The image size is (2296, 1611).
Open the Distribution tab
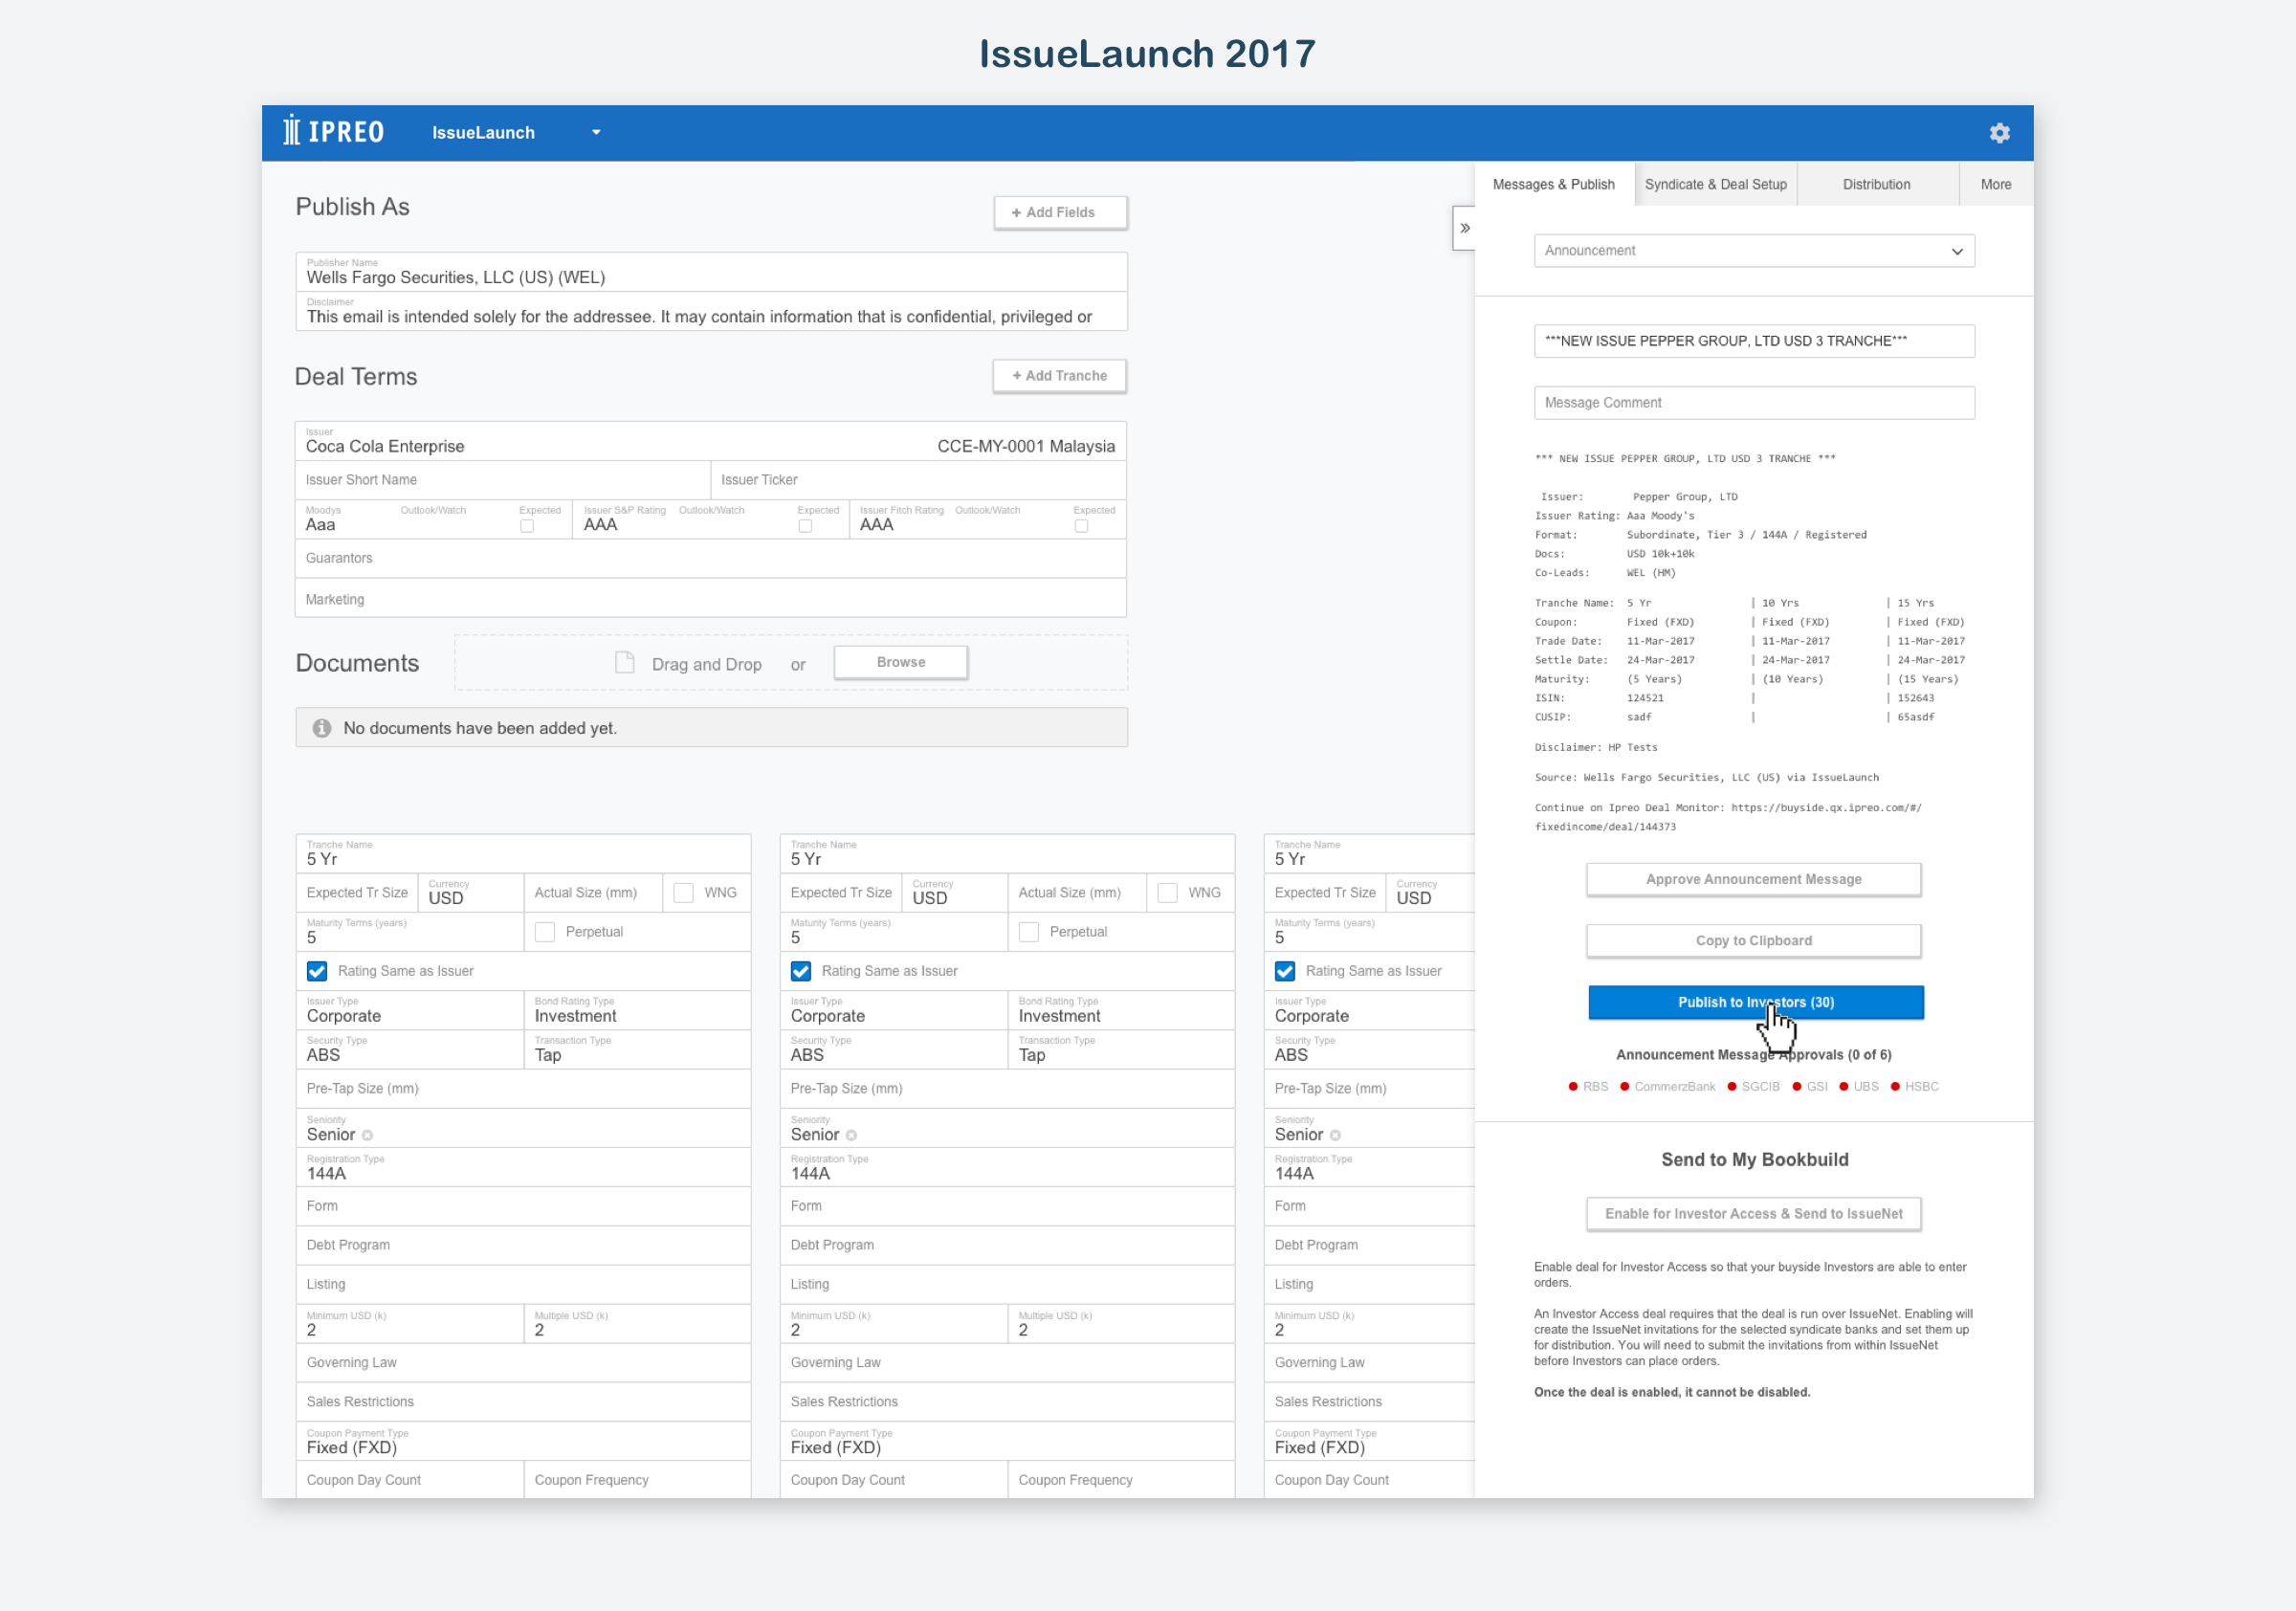[x=1877, y=184]
